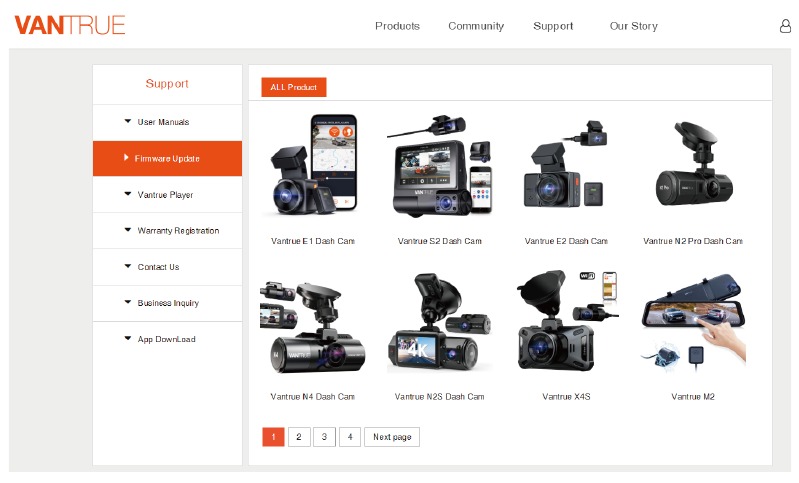Open Vantrue S2 Dash Cam image

point(440,166)
